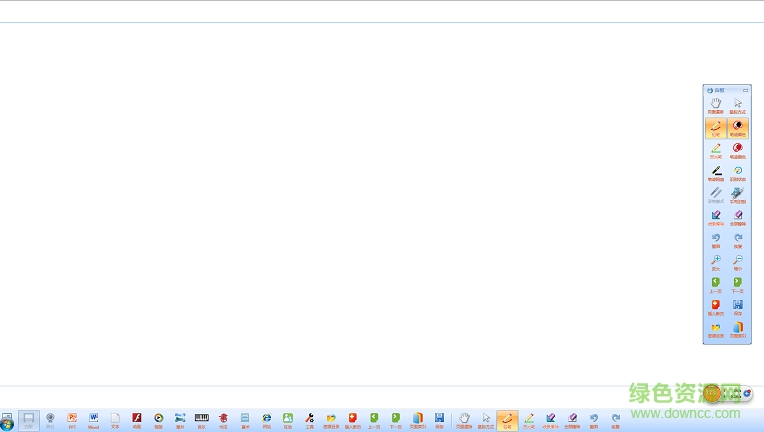Open the video player tool in bottom toolbar
Screen dimensions: 764x432
pos(158,420)
